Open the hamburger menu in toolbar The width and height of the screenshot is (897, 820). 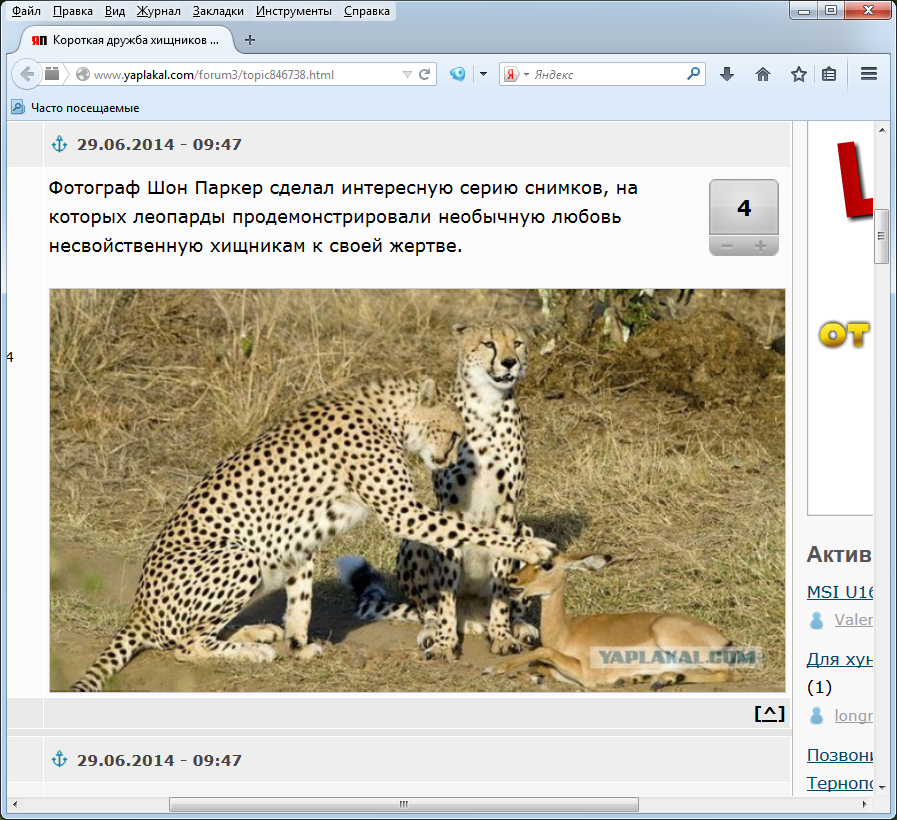868,74
